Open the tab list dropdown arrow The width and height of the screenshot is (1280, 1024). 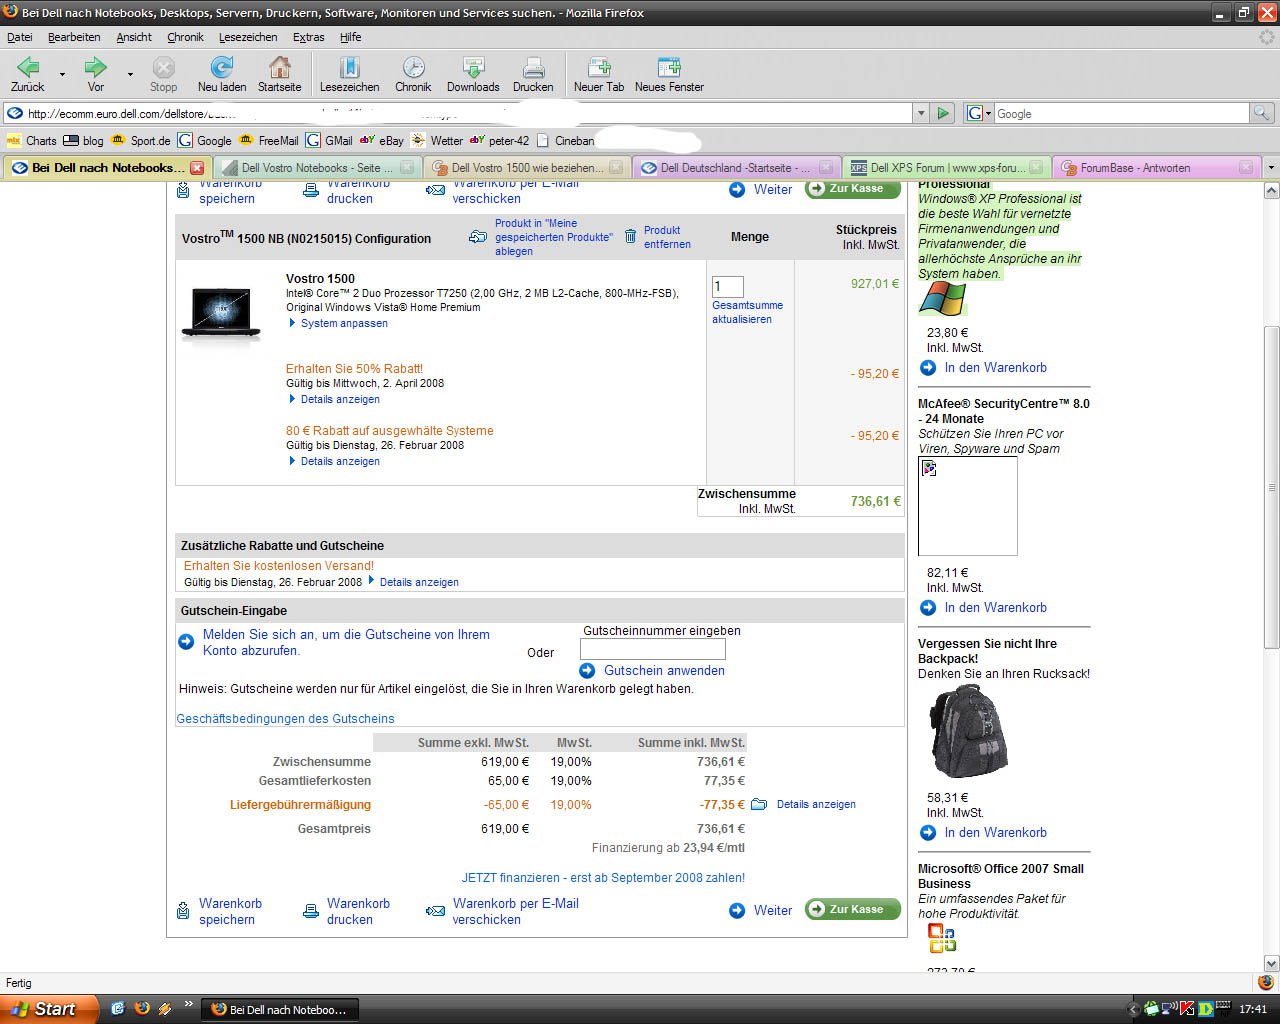(1270, 167)
